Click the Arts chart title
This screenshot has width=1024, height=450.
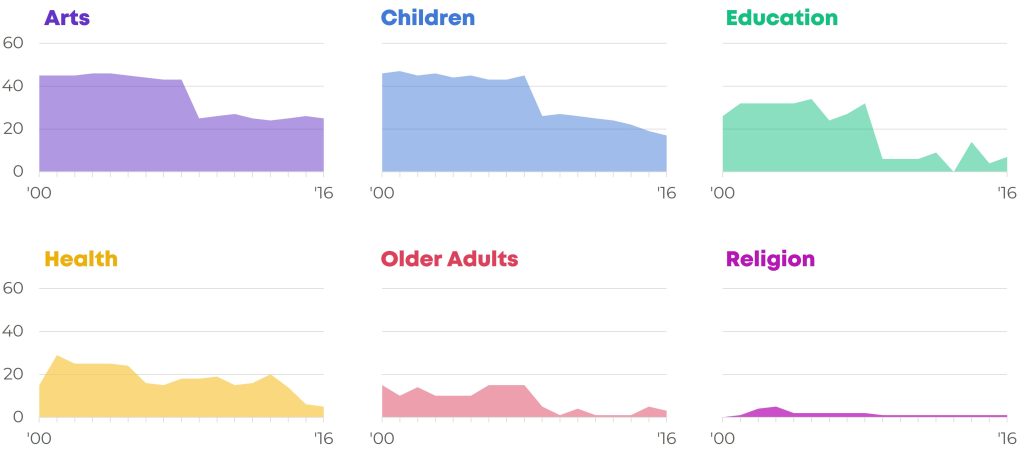point(67,18)
